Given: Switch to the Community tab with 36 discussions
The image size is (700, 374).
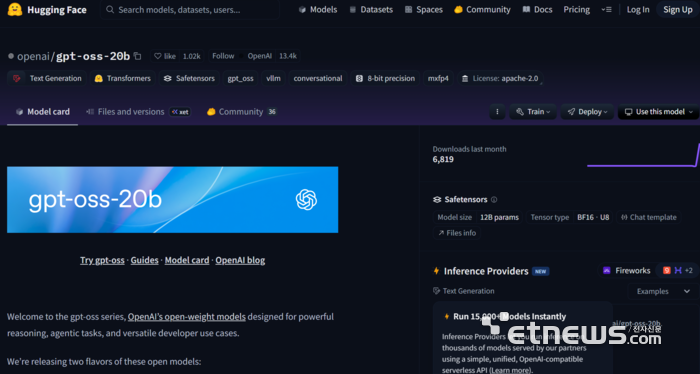Looking at the screenshot, I should 242,112.
